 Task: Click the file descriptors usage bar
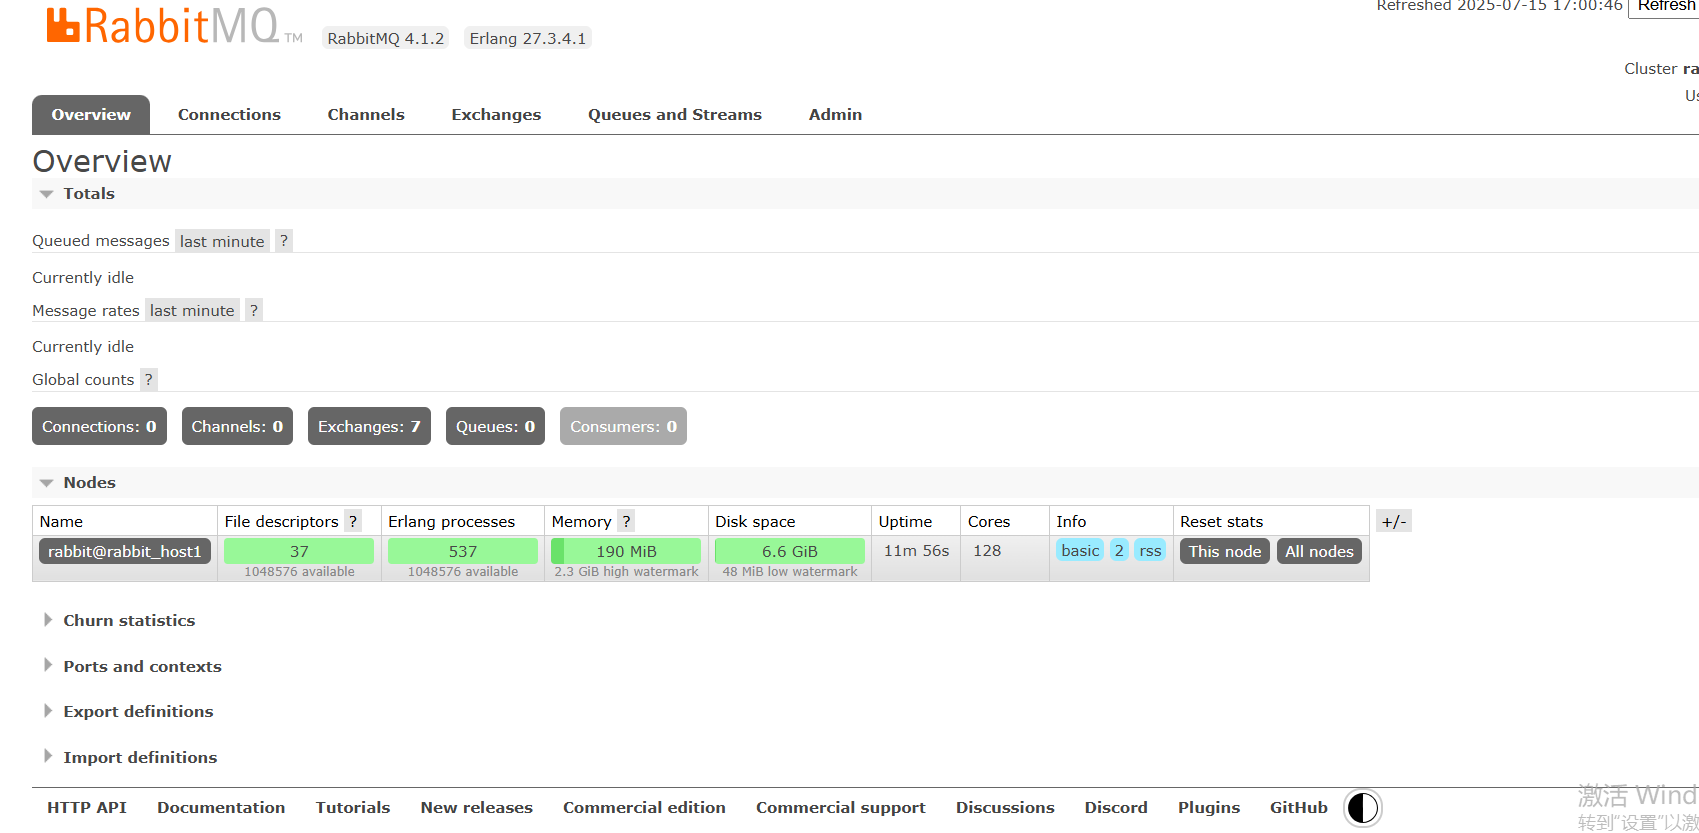point(299,551)
